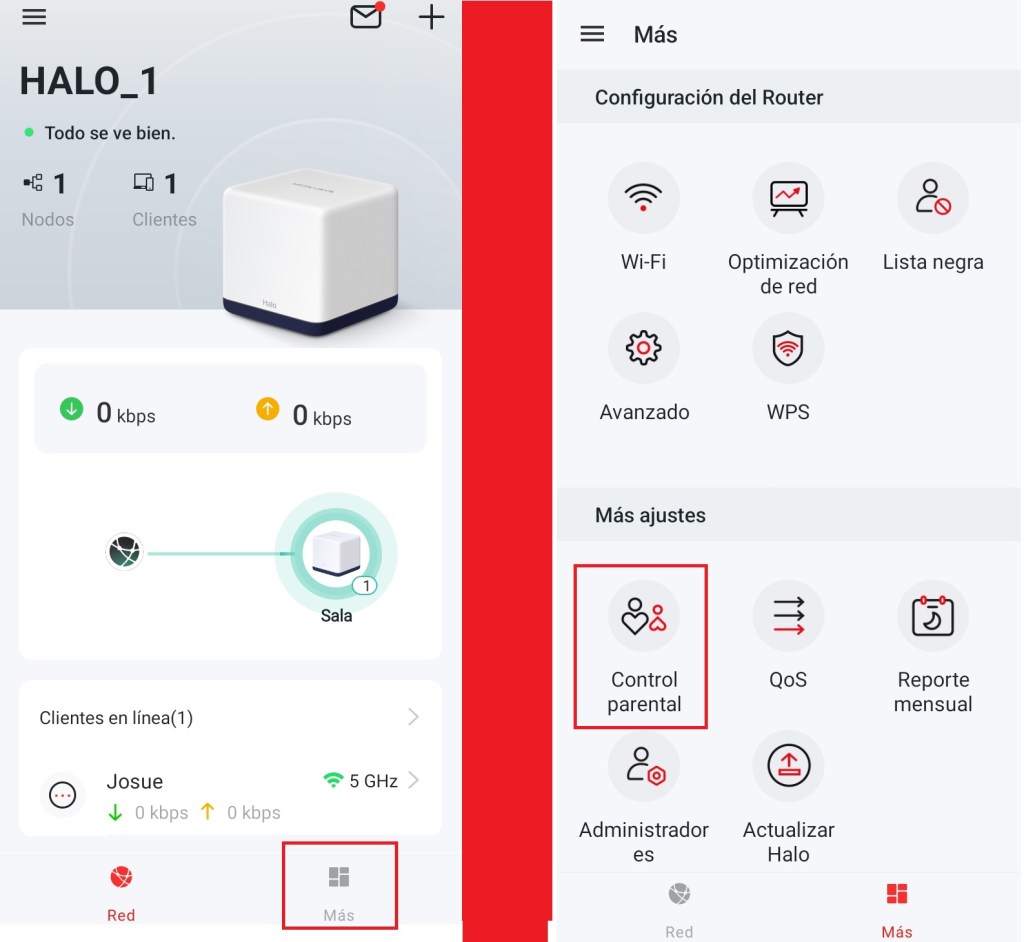
Task: Tap the Sala Halo node
Action: [x=335, y=554]
